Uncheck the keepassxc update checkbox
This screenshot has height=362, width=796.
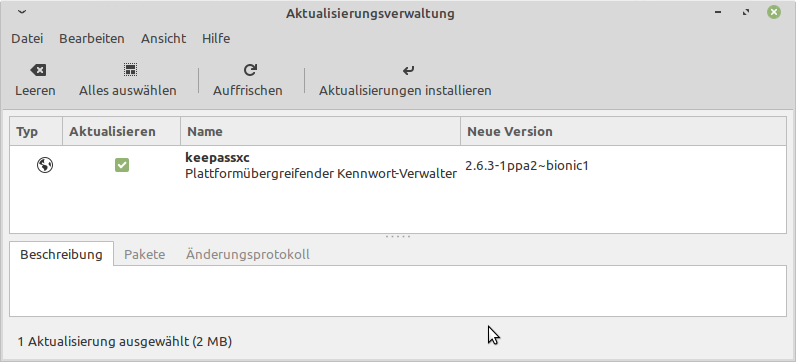(x=122, y=165)
